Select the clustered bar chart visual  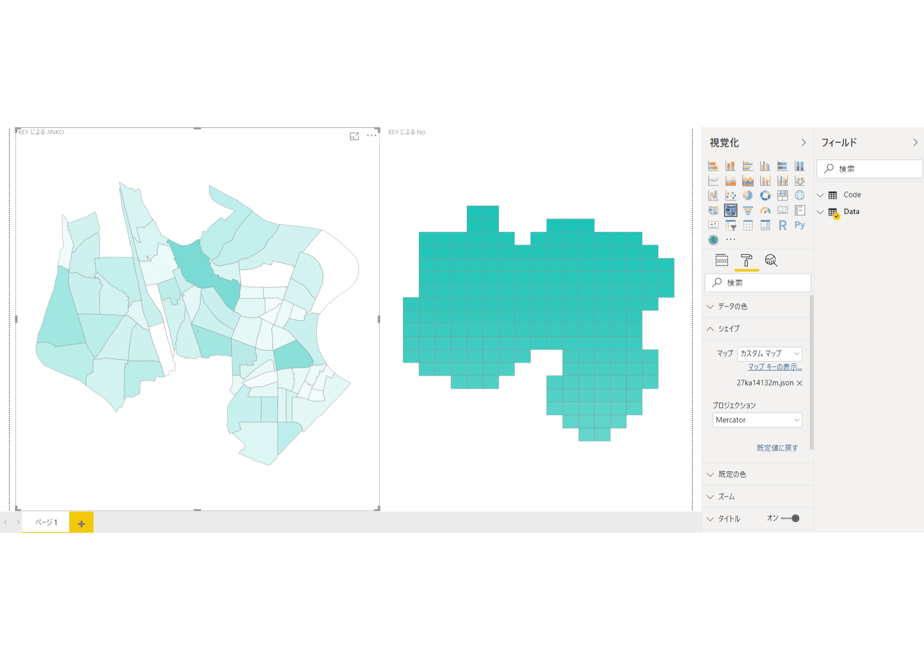[x=748, y=166]
